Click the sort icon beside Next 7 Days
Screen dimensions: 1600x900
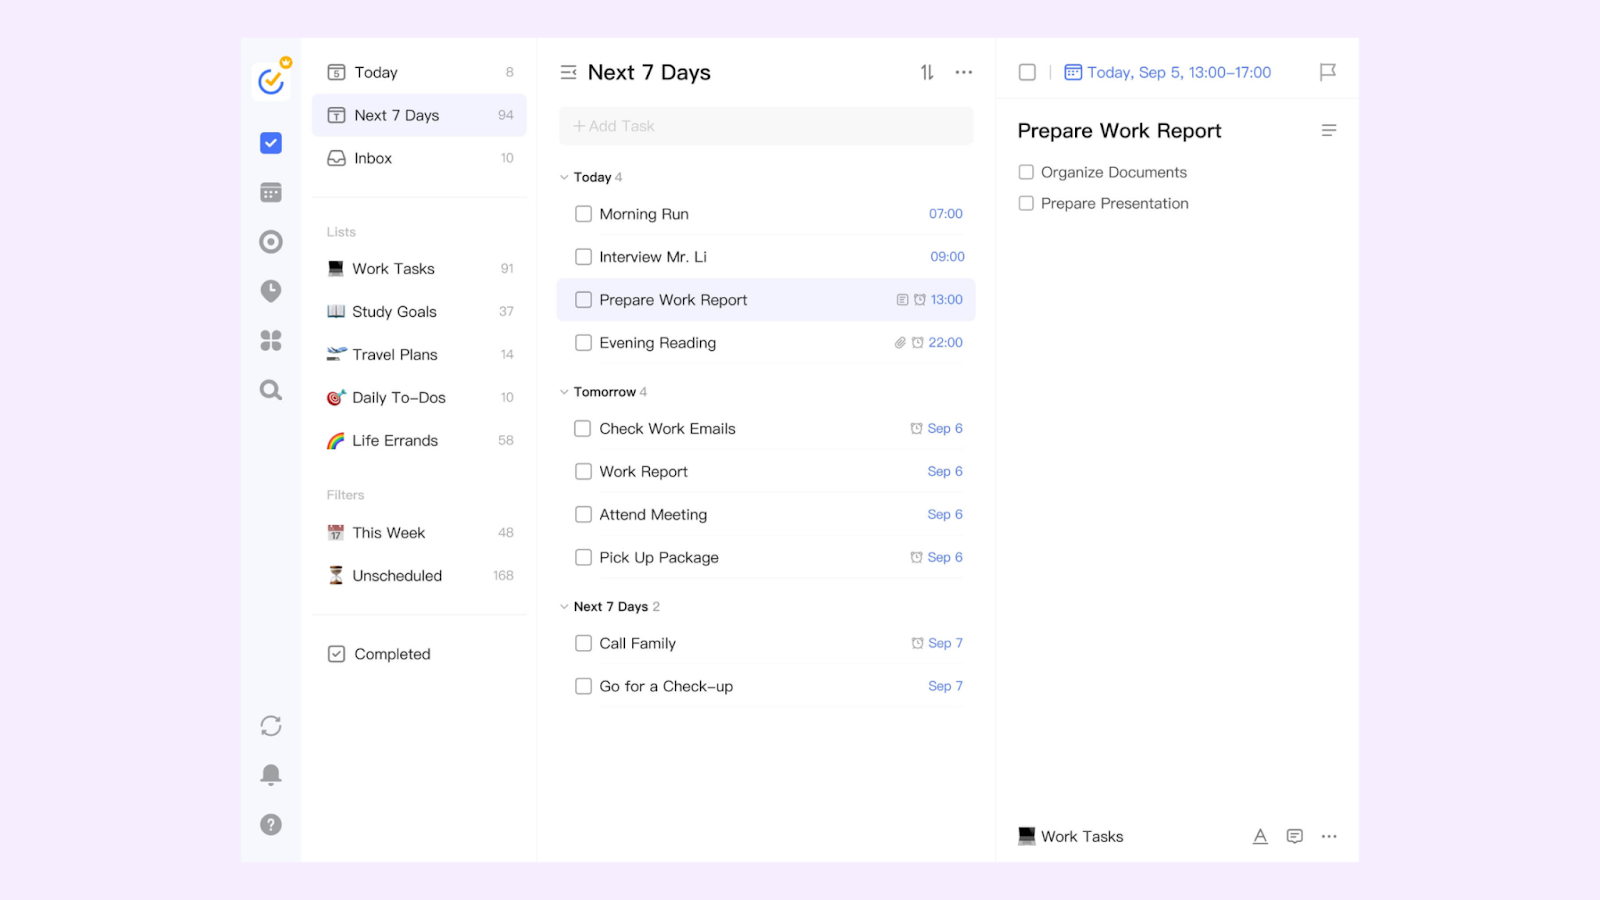tap(927, 72)
